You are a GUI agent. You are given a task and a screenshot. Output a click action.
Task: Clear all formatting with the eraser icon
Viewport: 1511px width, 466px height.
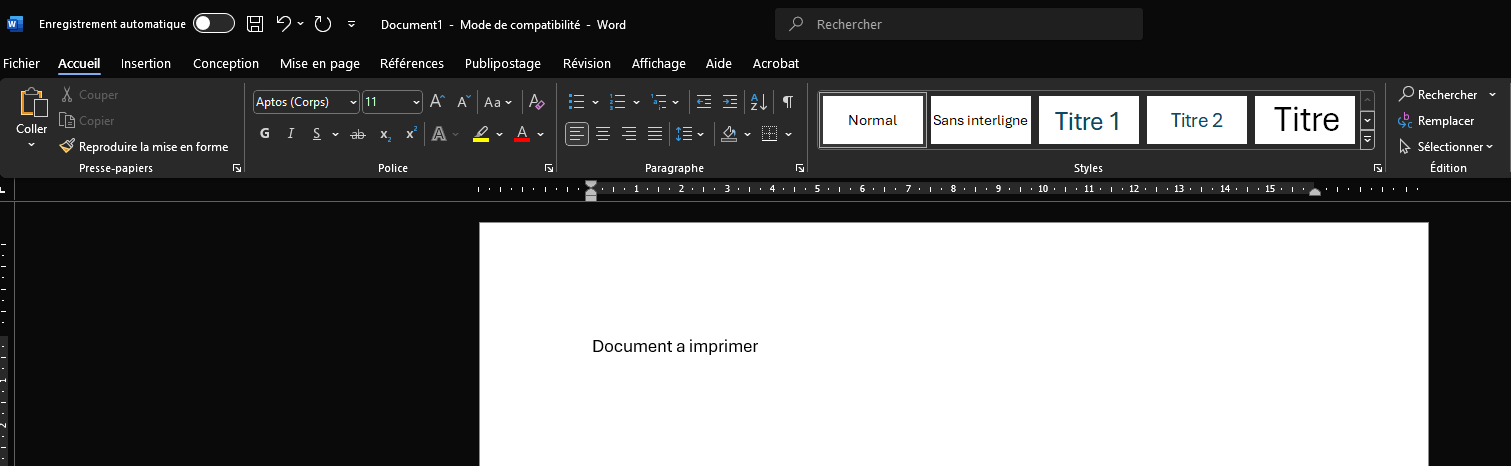[536, 102]
